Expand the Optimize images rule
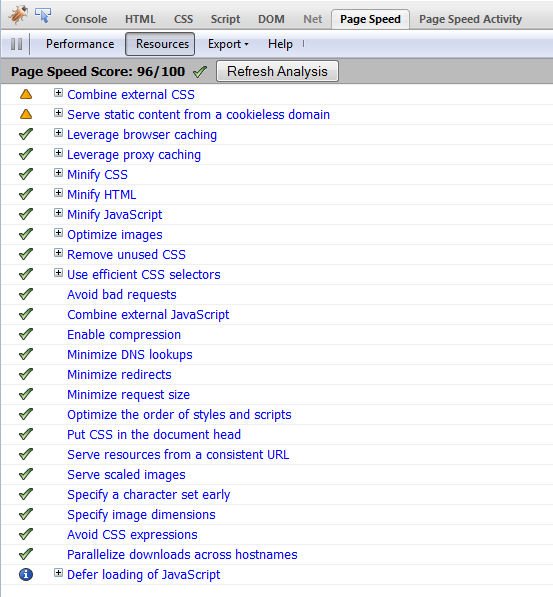Viewport: 553px width, 597px height. (58, 233)
